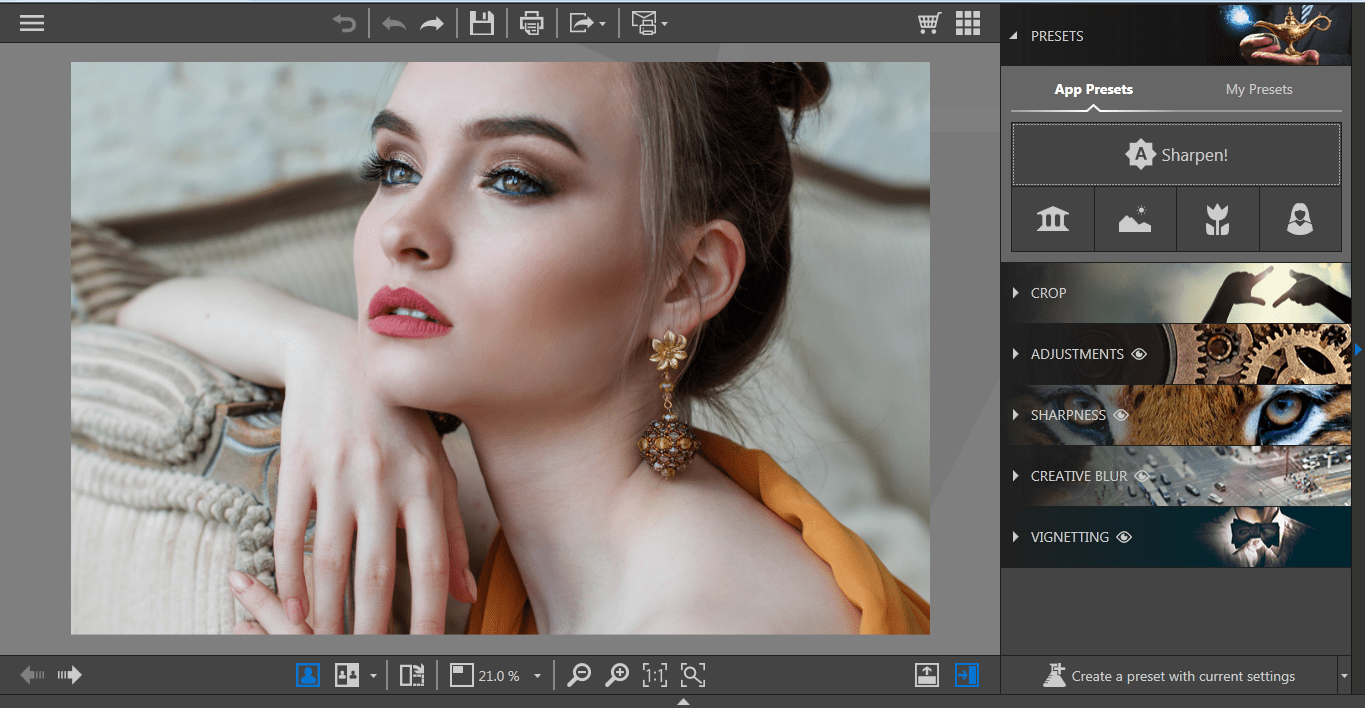This screenshot has height=708, width=1365.
Task: Create a preset with current settings
Action: (1170, 675)
